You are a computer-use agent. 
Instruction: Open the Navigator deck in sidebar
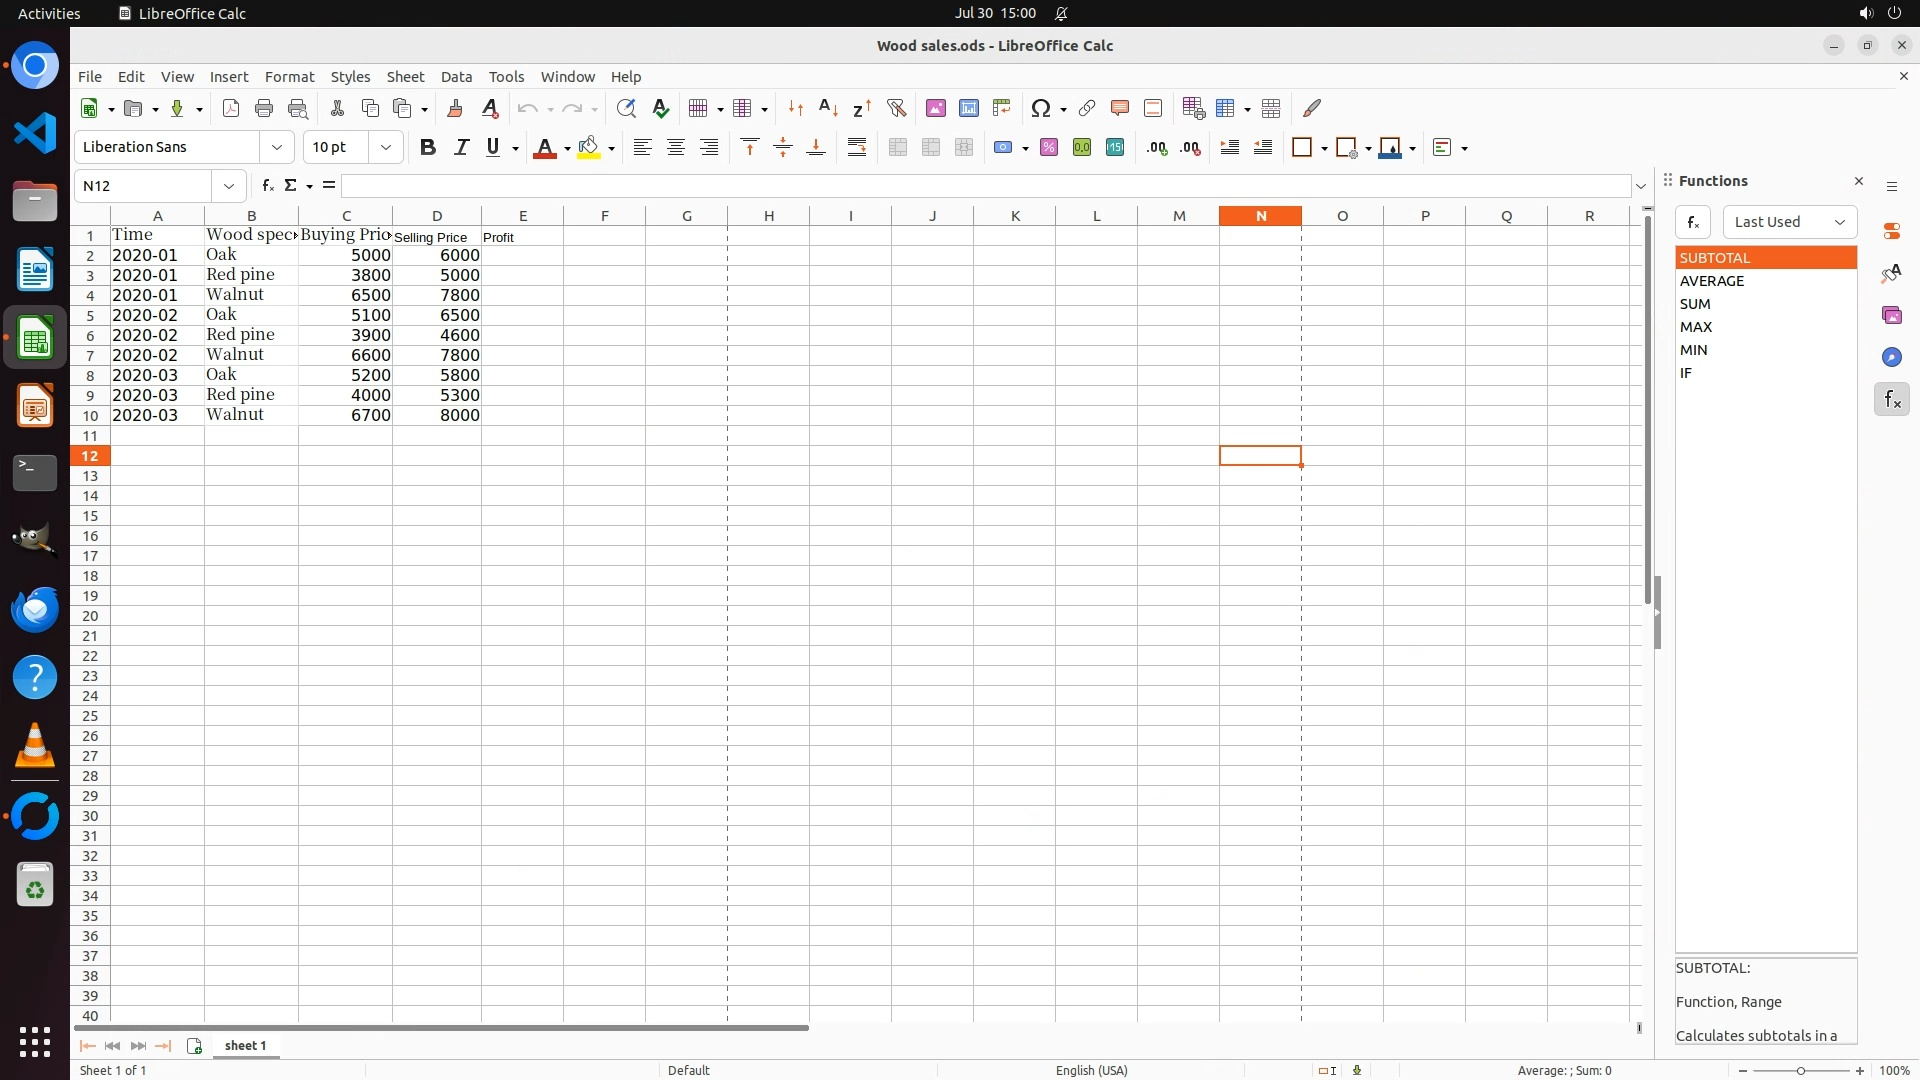pyautogui.click(x=1891, y=357)
